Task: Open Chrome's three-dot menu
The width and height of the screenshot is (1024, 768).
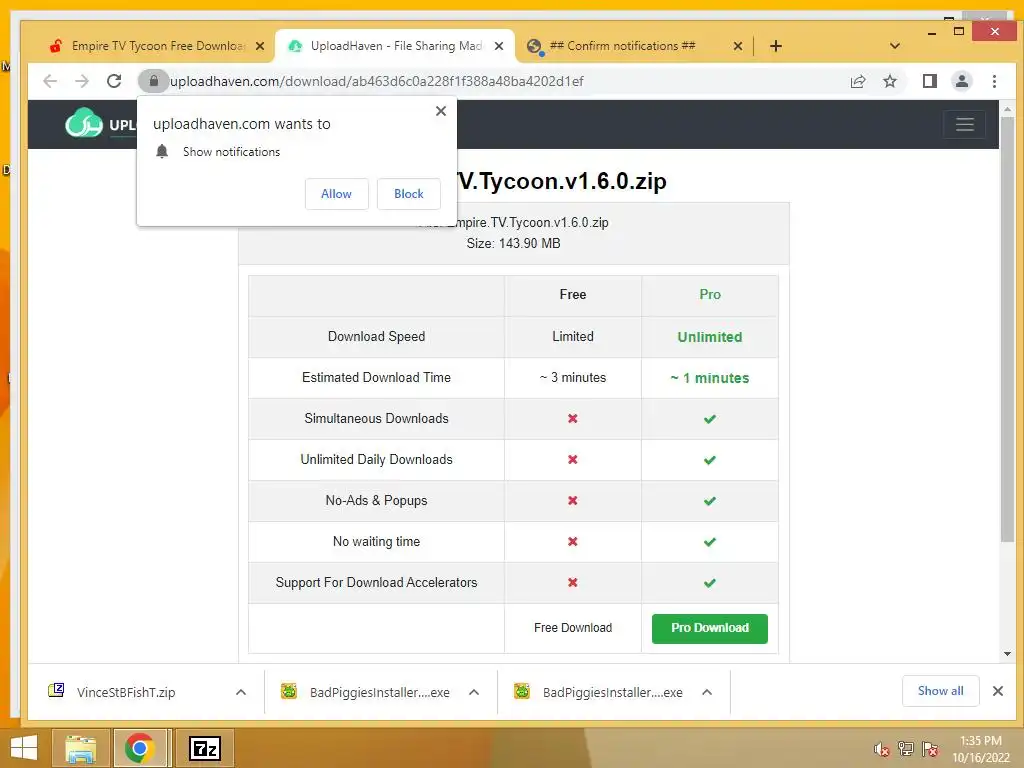Action: [x=994, y=81]
